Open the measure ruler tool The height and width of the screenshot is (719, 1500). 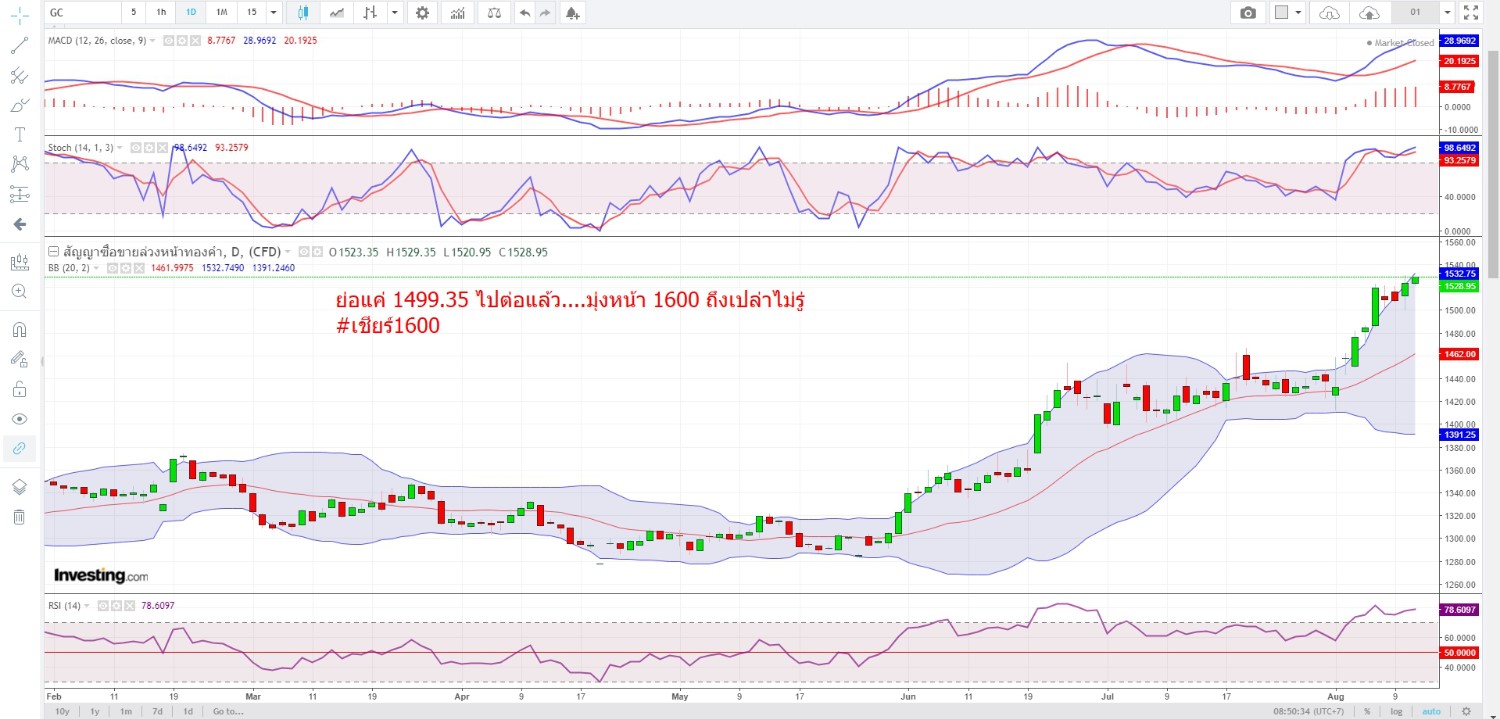pyautogui.click(x=19, y=263)
